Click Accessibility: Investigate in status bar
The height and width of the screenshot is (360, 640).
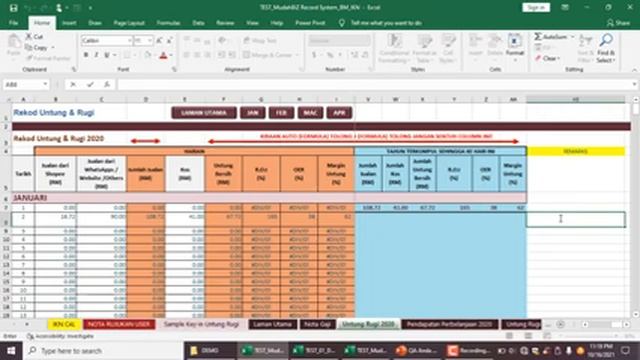(x=60, y=336)
